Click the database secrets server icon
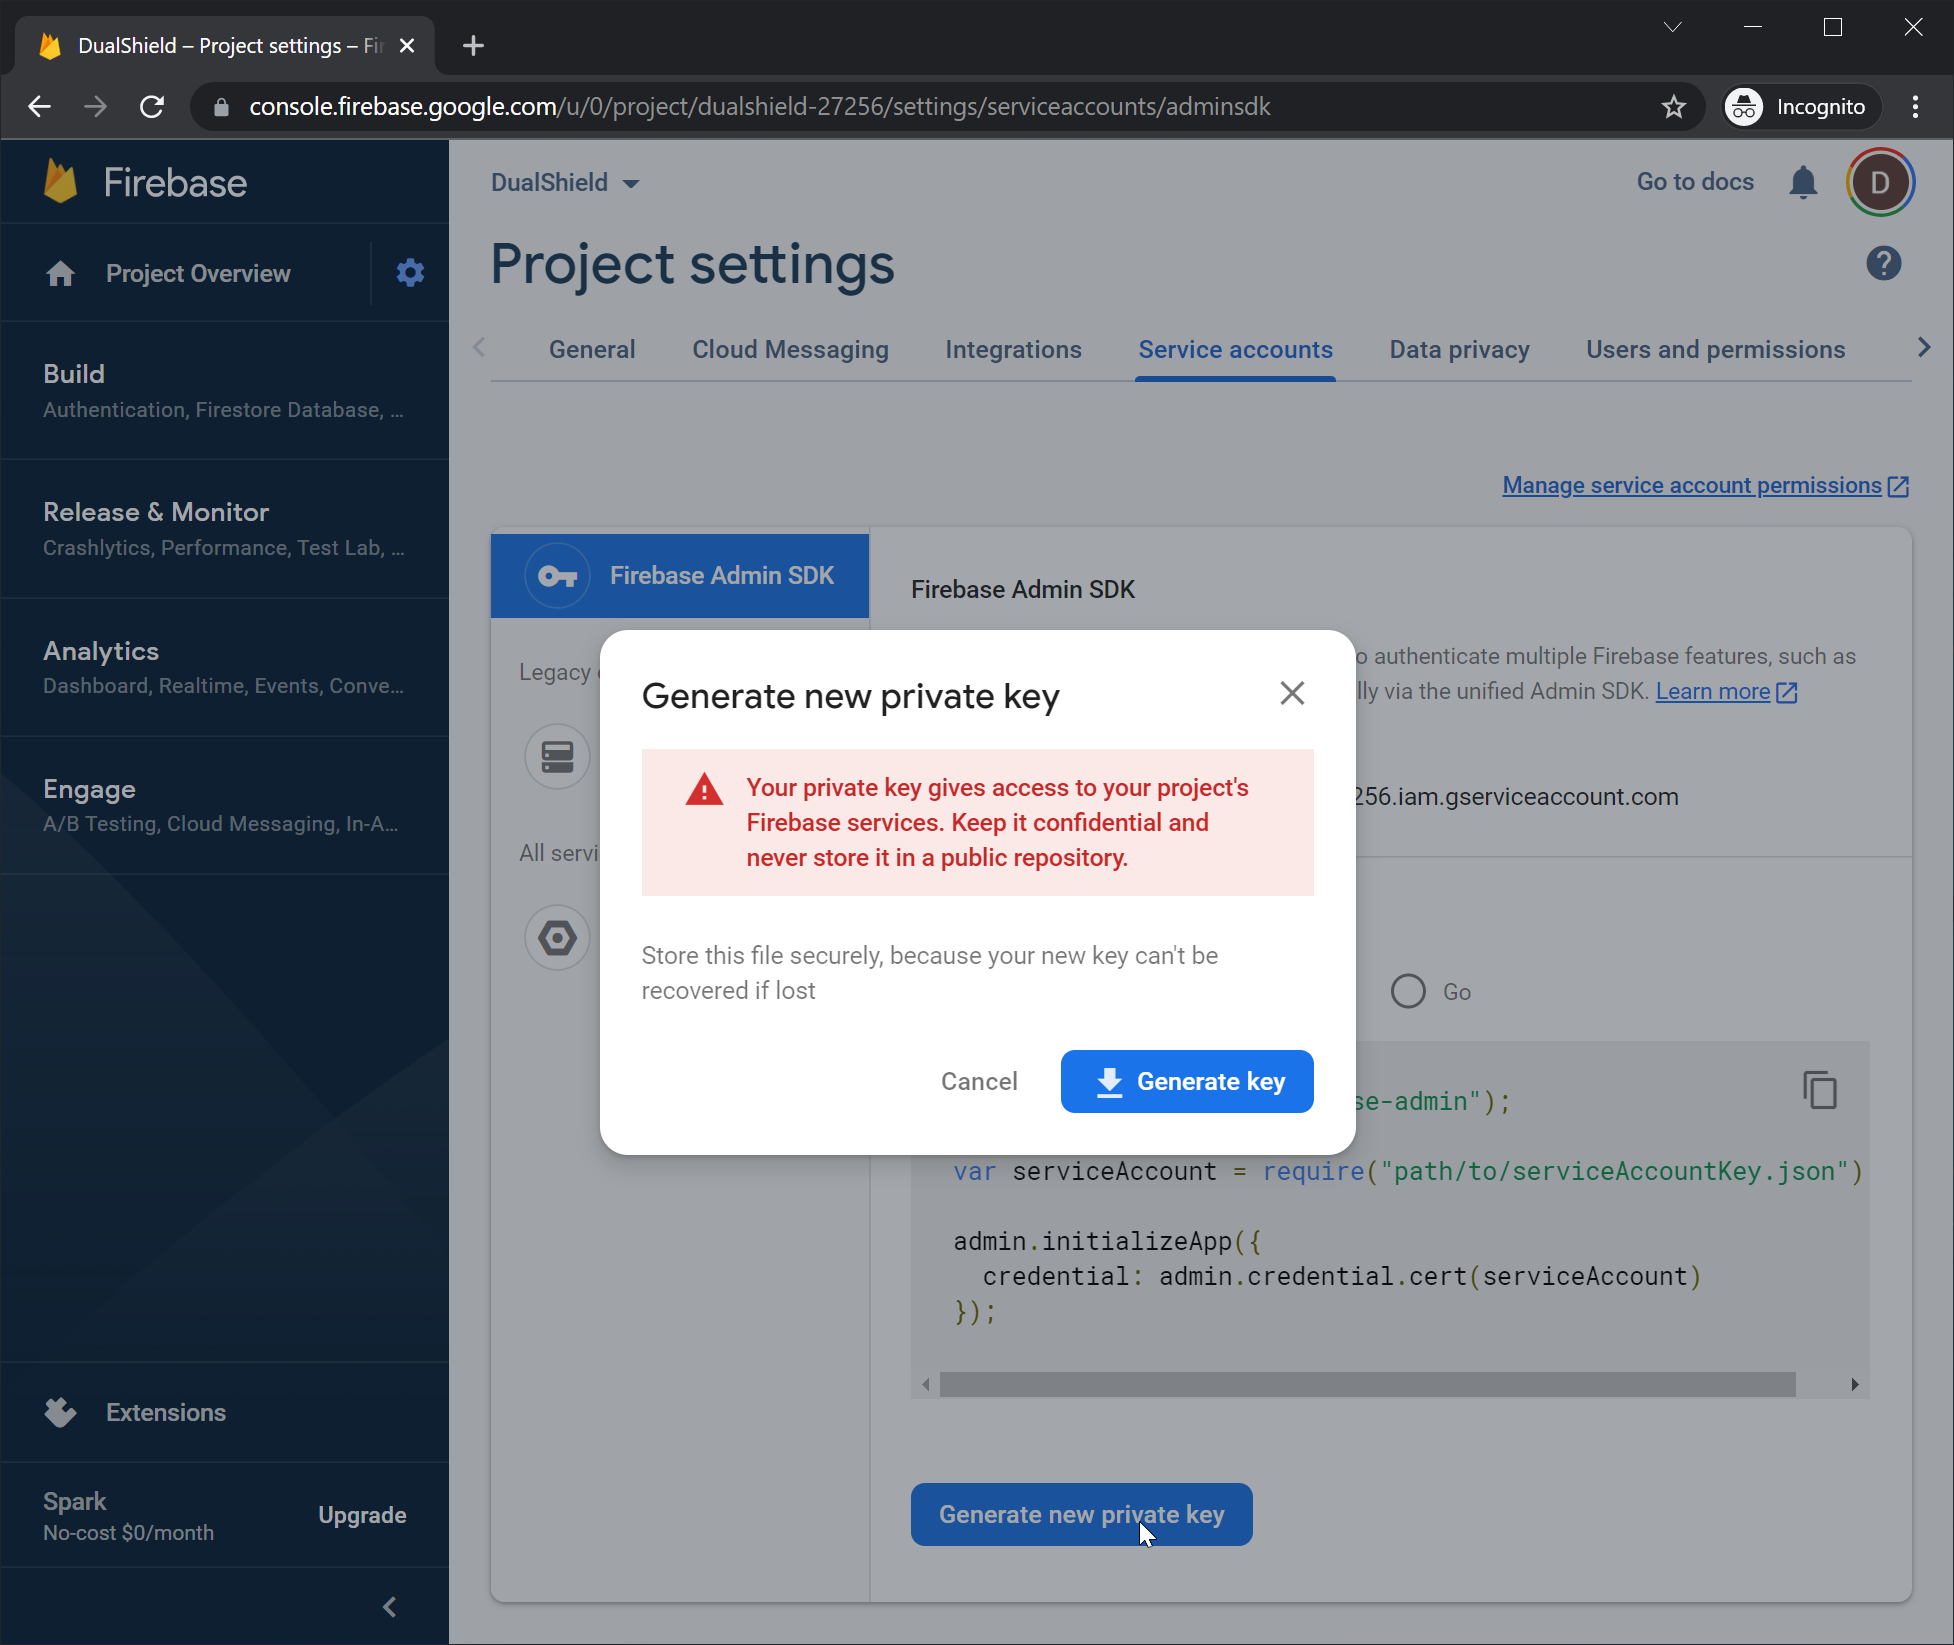Image resolution: width=1954 pixels, height=1645 pixels. pos(557,756)
